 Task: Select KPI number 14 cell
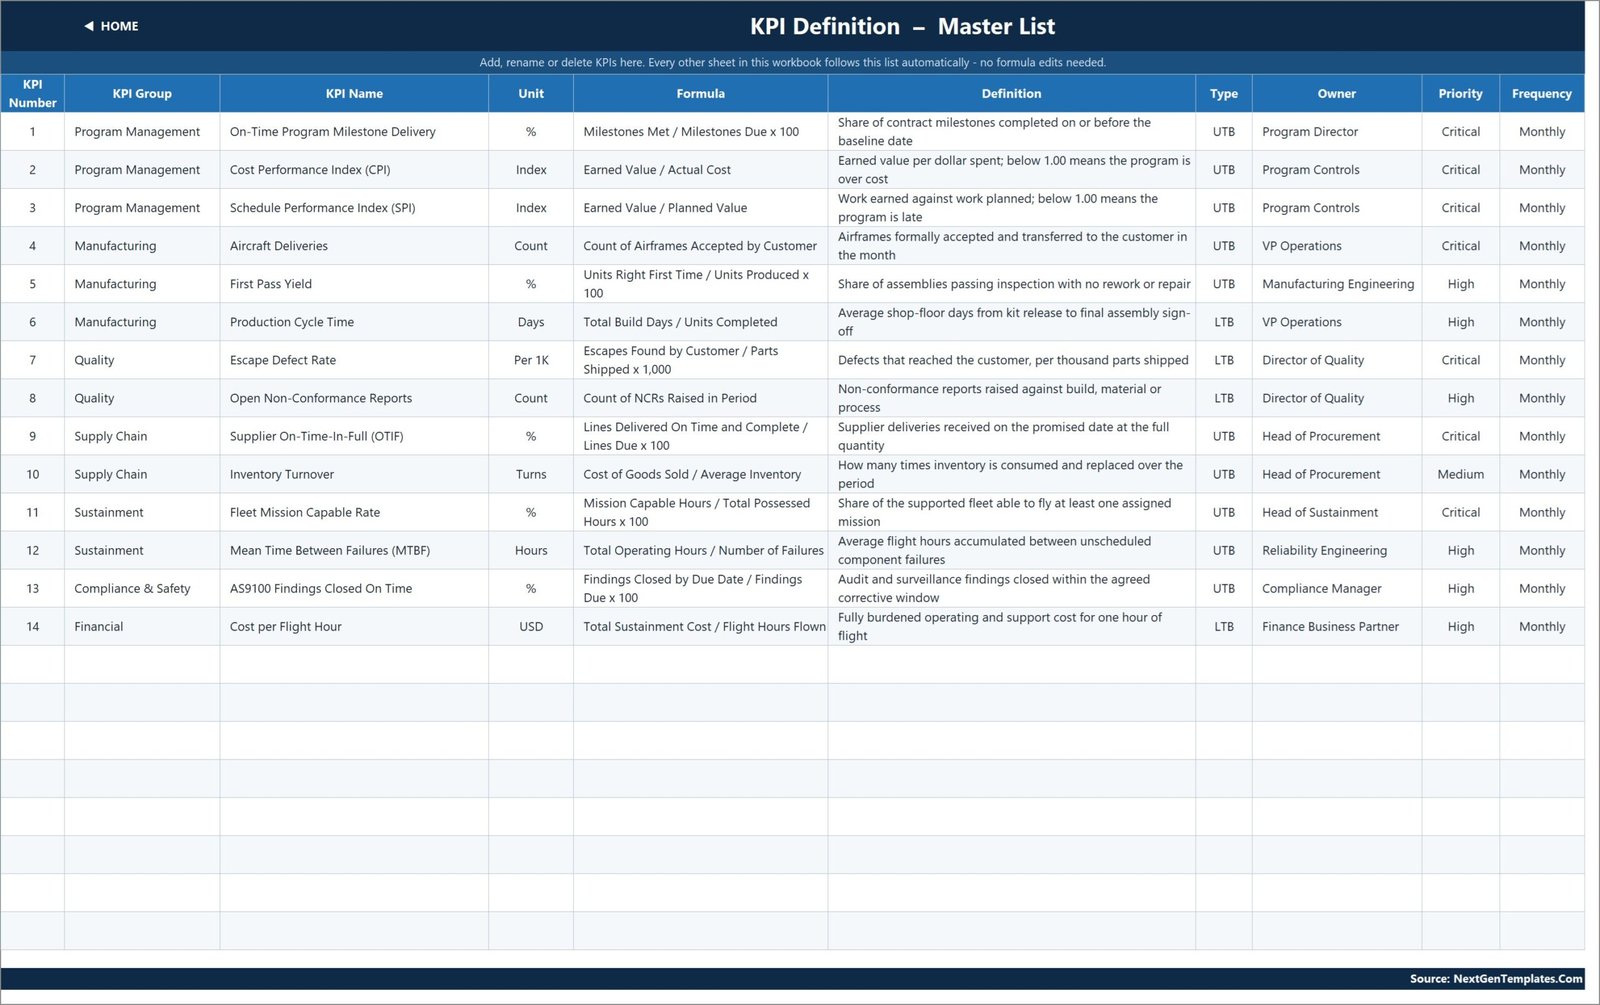32,626
